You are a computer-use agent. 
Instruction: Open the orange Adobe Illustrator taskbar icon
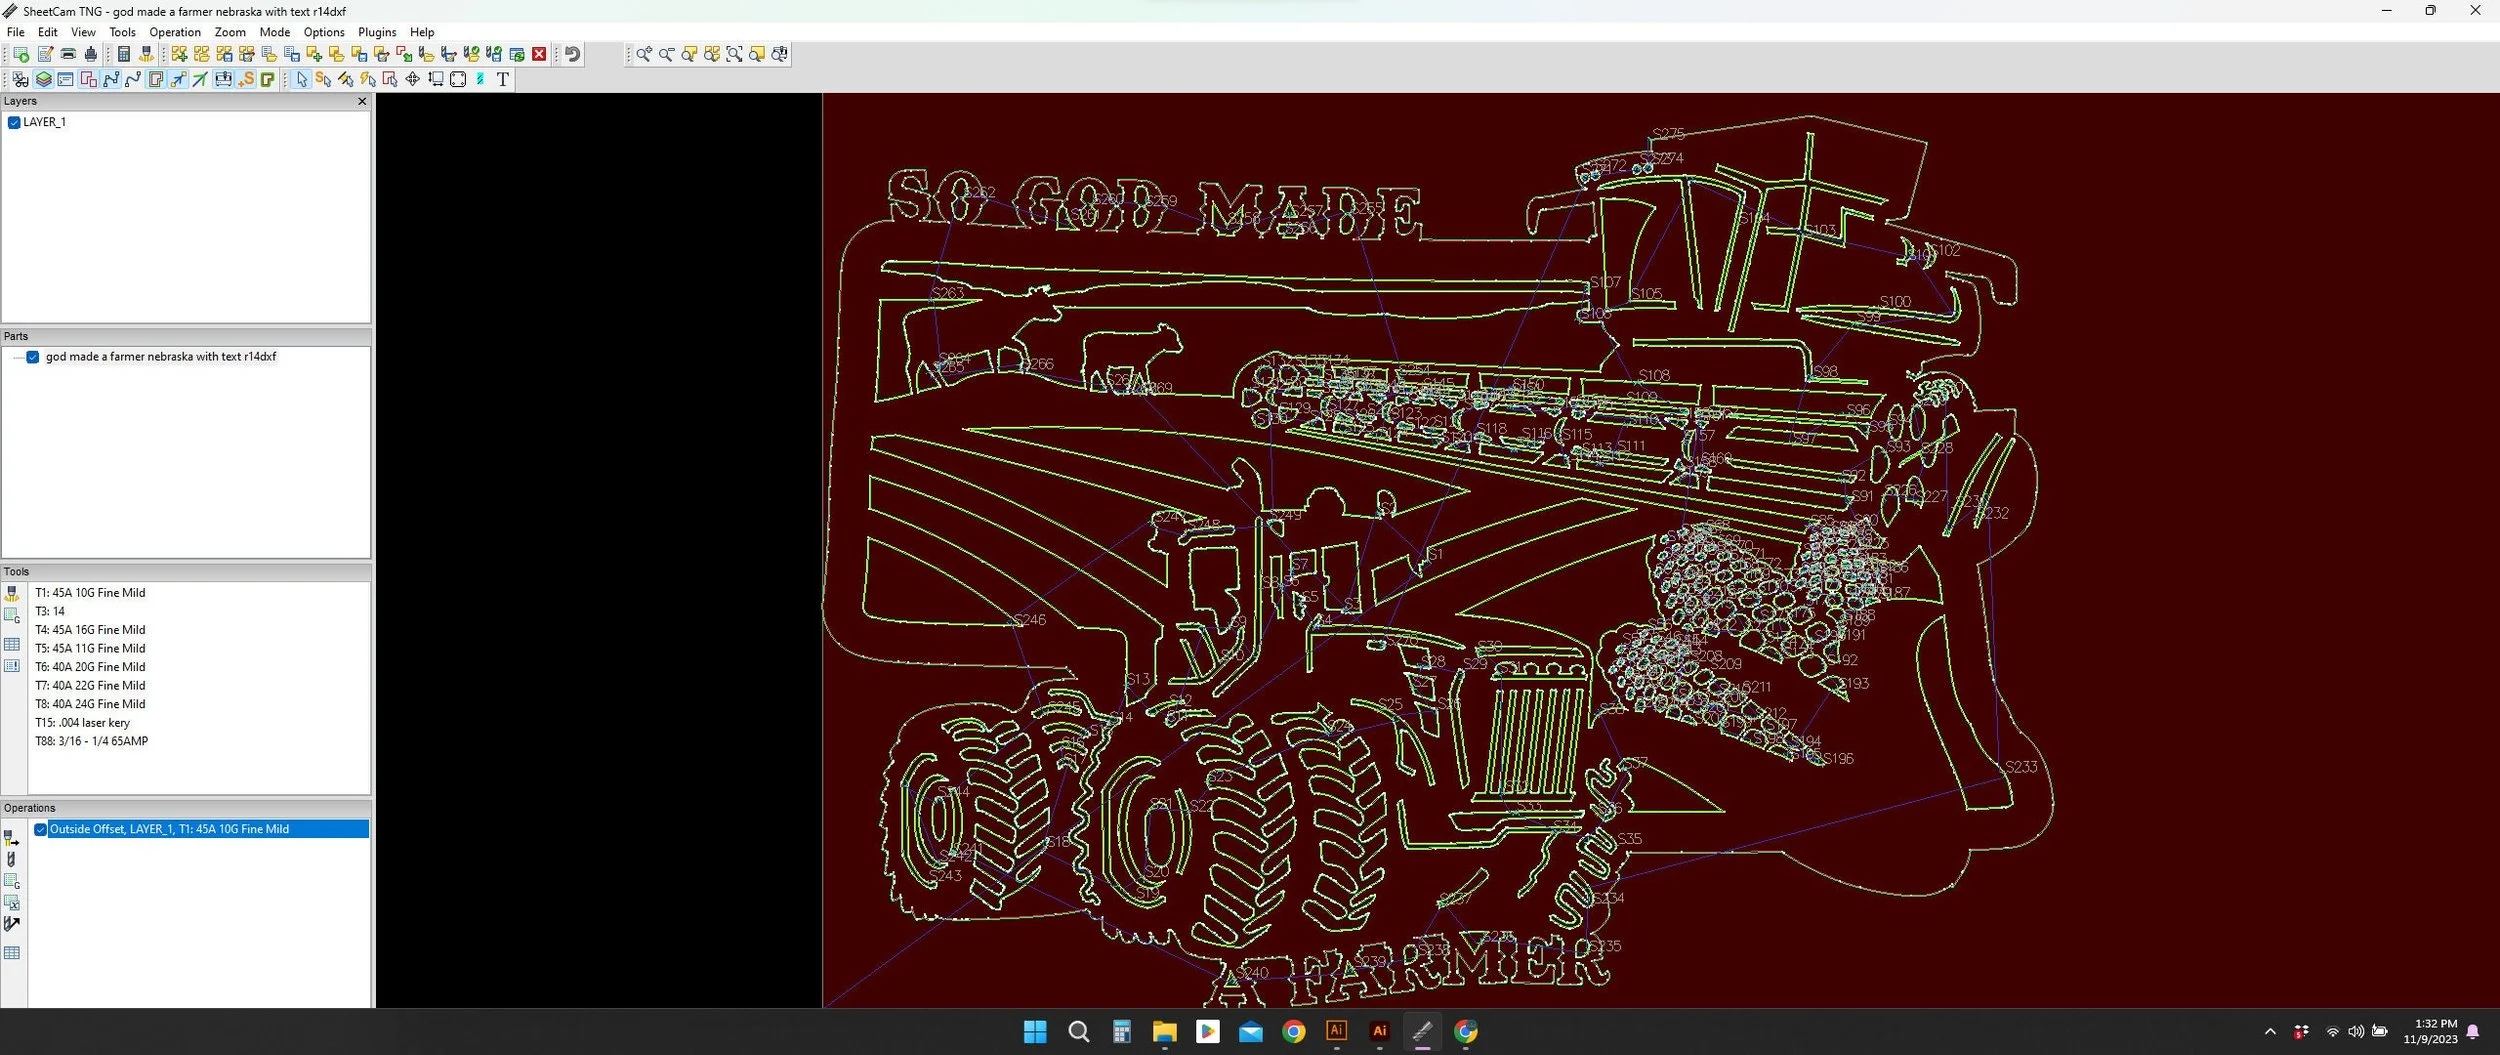pyautogui.click(x=1337, y=1031)
